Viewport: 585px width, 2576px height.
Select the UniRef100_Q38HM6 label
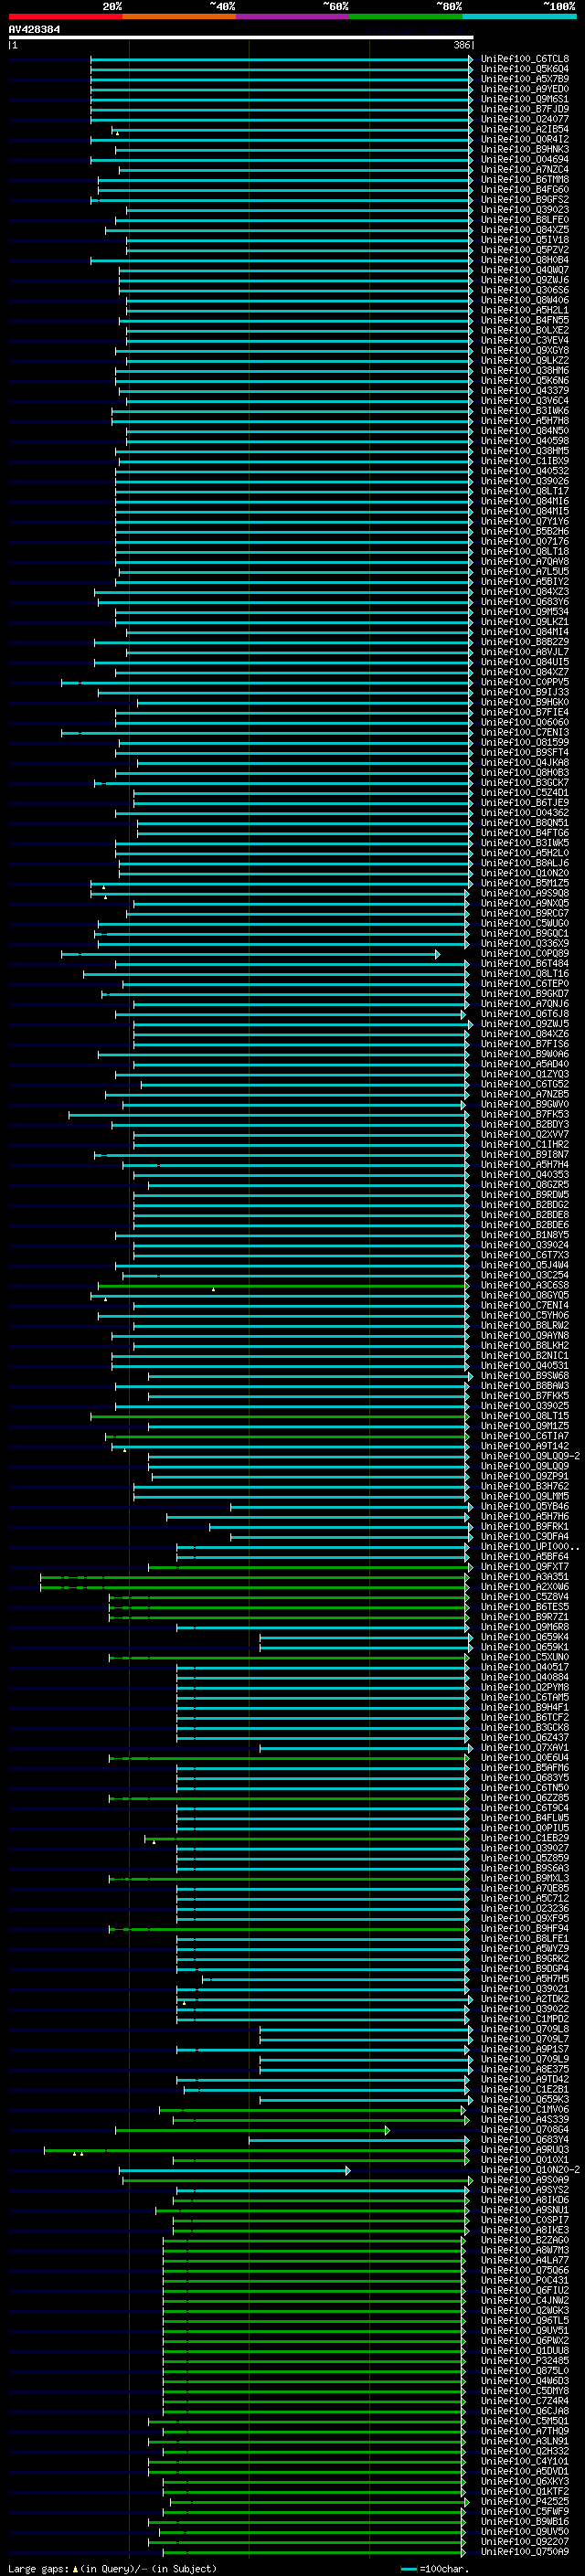pos(524,371)
